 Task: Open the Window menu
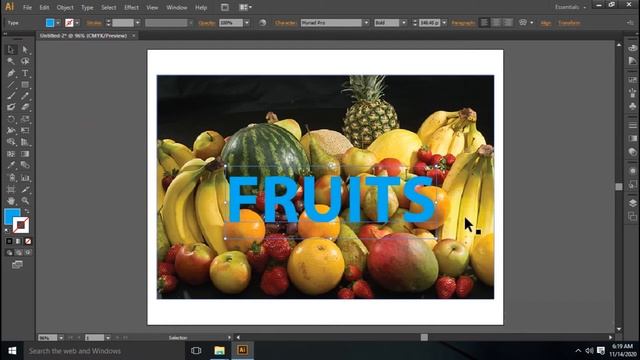coord(177,7)
